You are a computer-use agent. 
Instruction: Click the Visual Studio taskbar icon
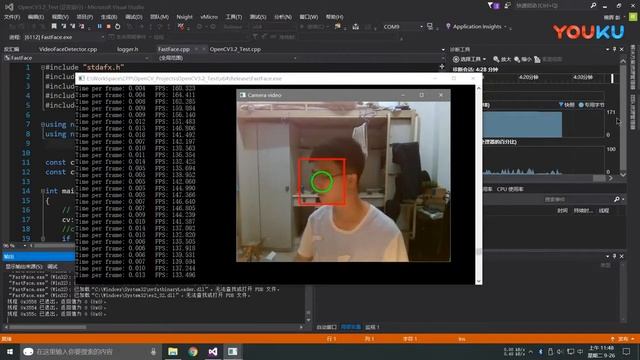coord(213,351)
